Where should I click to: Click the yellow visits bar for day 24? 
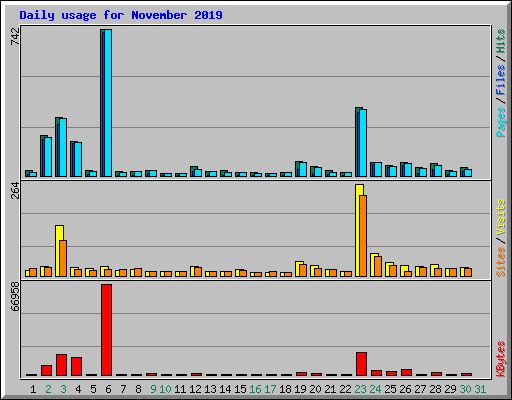pos(372,265)
